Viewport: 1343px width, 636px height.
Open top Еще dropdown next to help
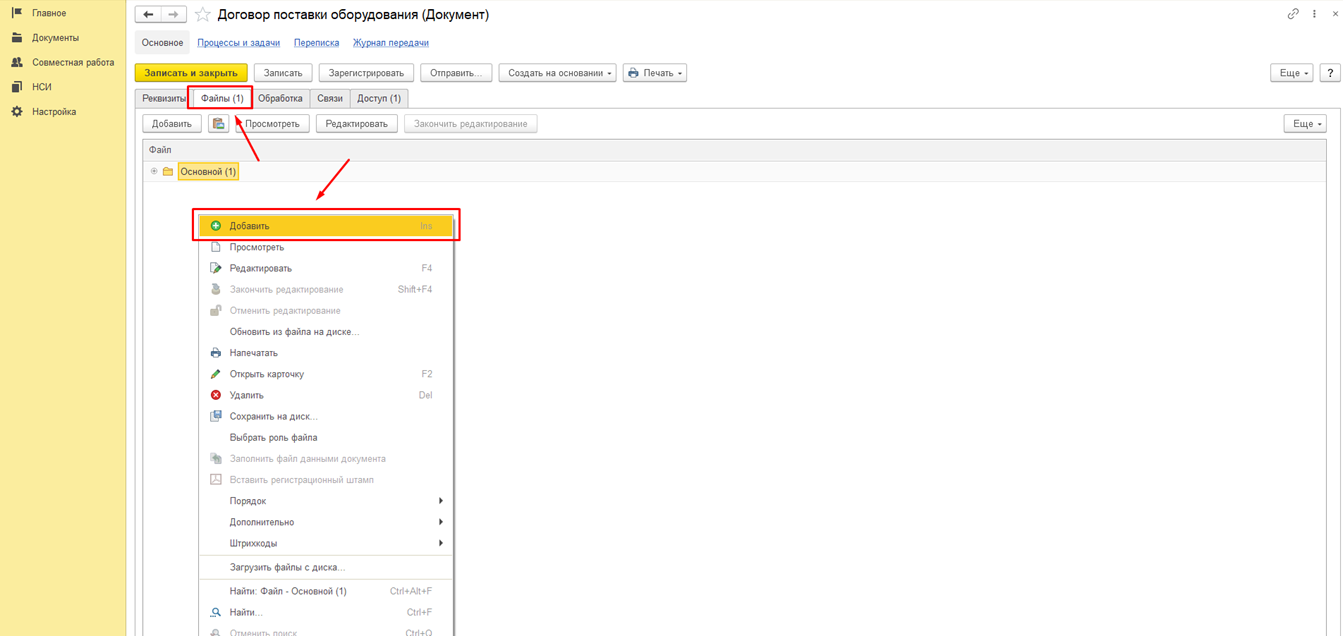click(x=1292, y=73)
